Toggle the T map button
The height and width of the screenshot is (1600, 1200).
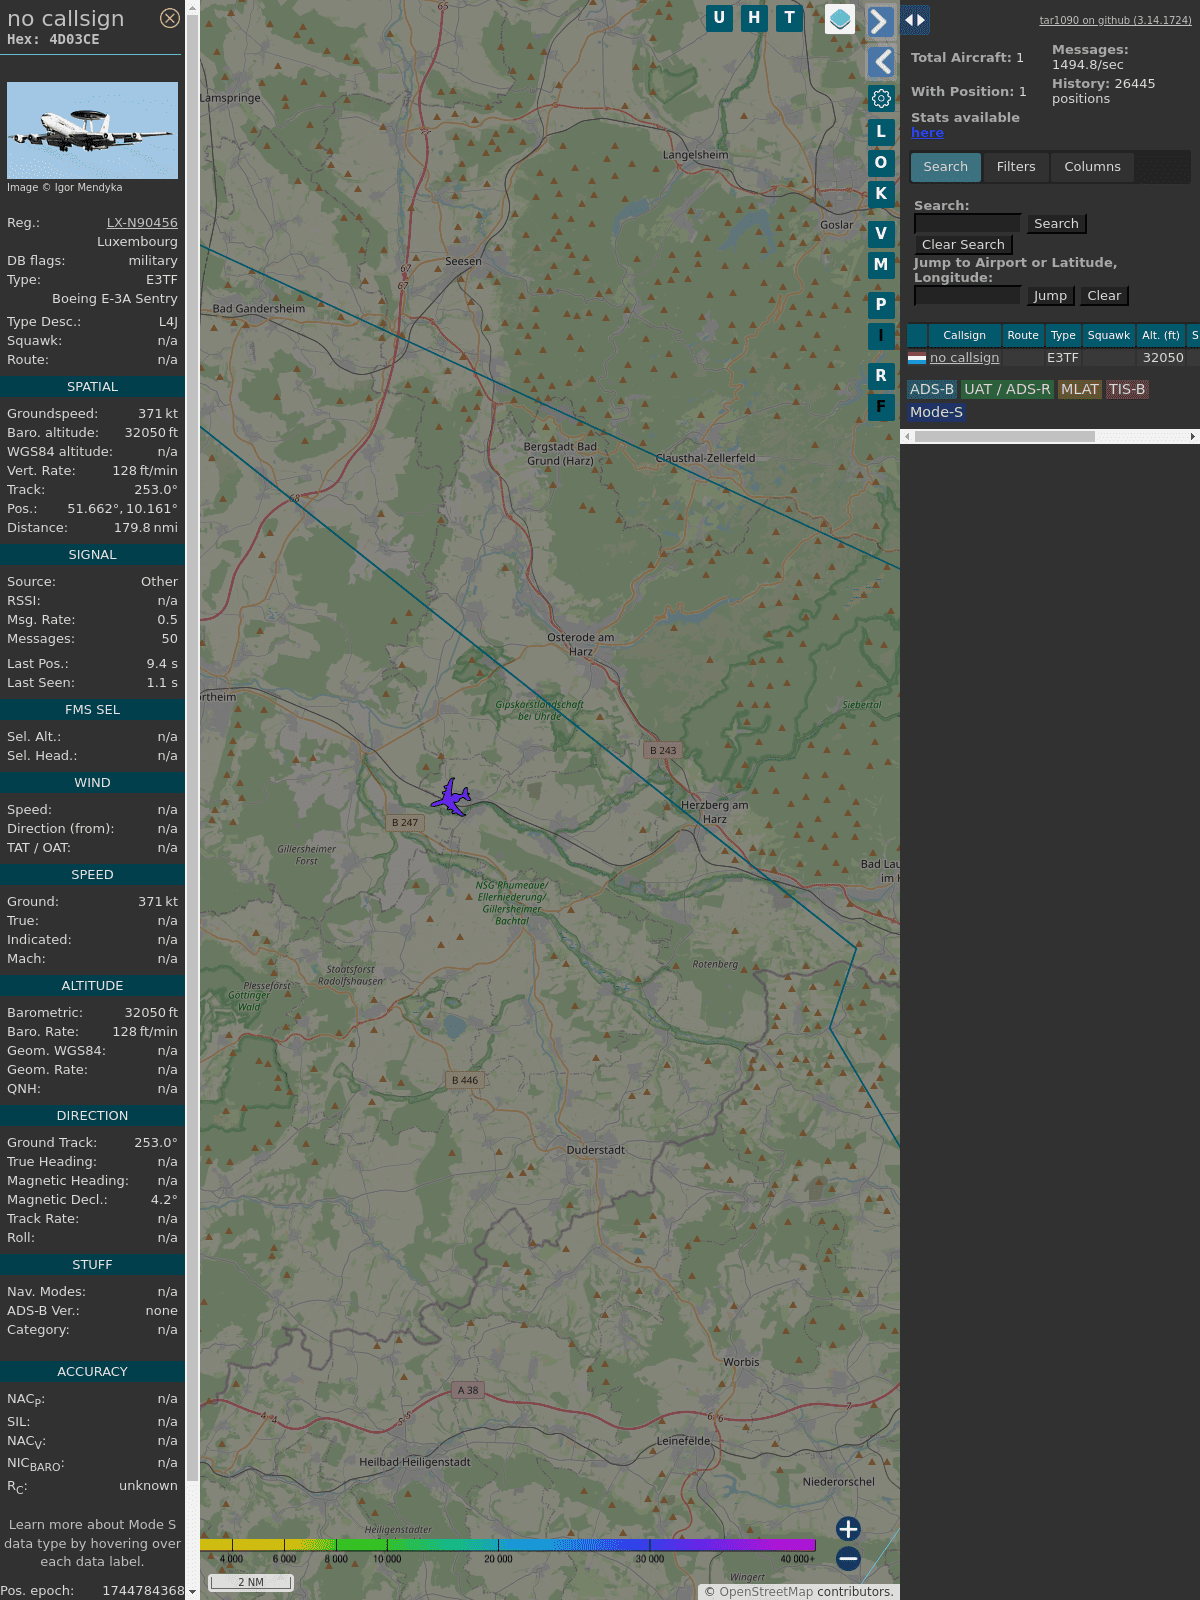790,18
